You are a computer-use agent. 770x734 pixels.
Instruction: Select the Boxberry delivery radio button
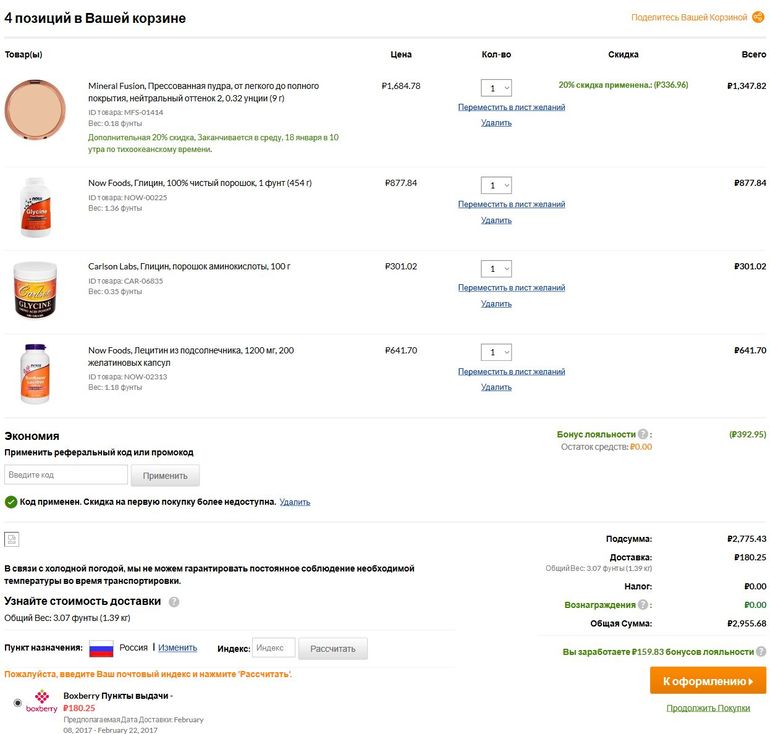(17, 703)
